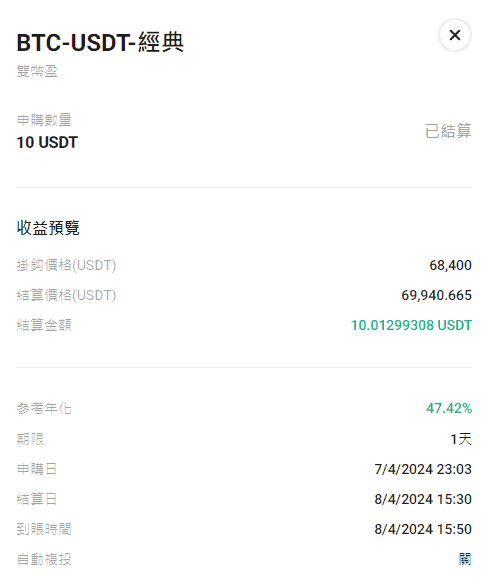
Task: Click the settlement date 8/4/2024 15:30
Action: pos(423,499)
